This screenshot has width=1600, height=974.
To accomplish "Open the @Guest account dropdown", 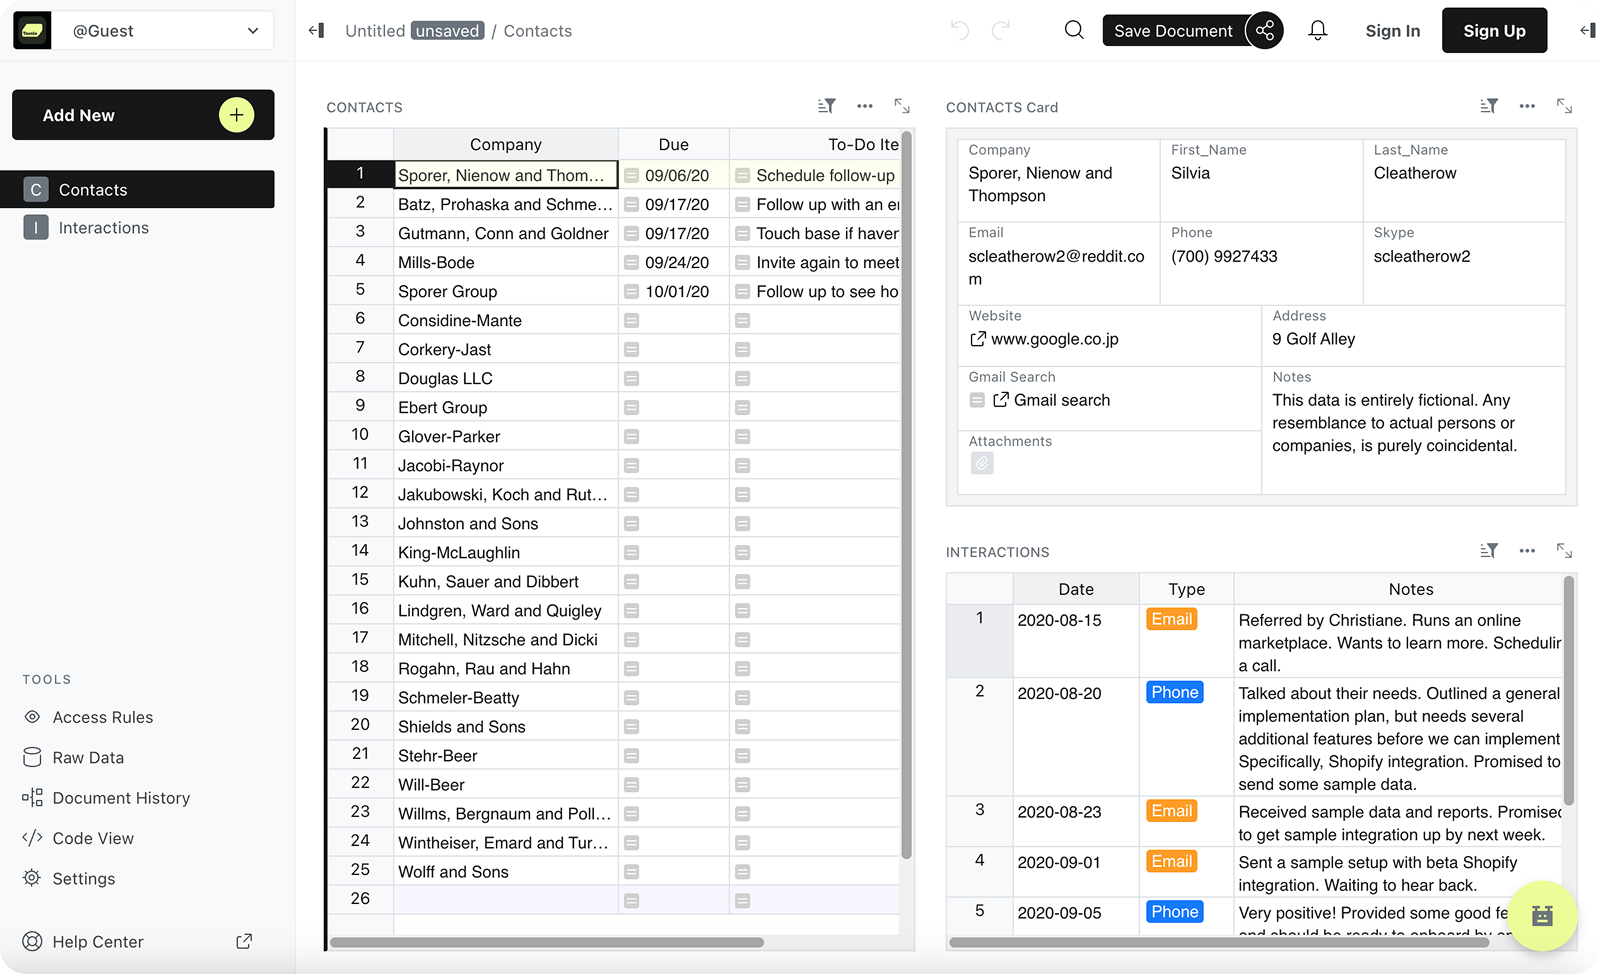I will point(163,31).
